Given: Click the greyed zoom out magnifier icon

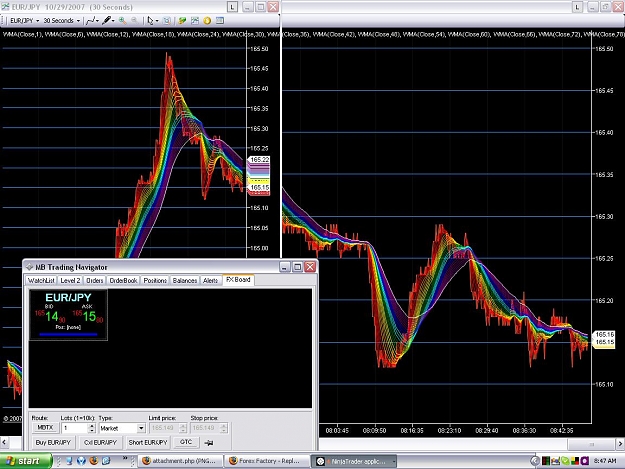Looking at the screenshot, I should pyautogui.click(x=135, y=20).
